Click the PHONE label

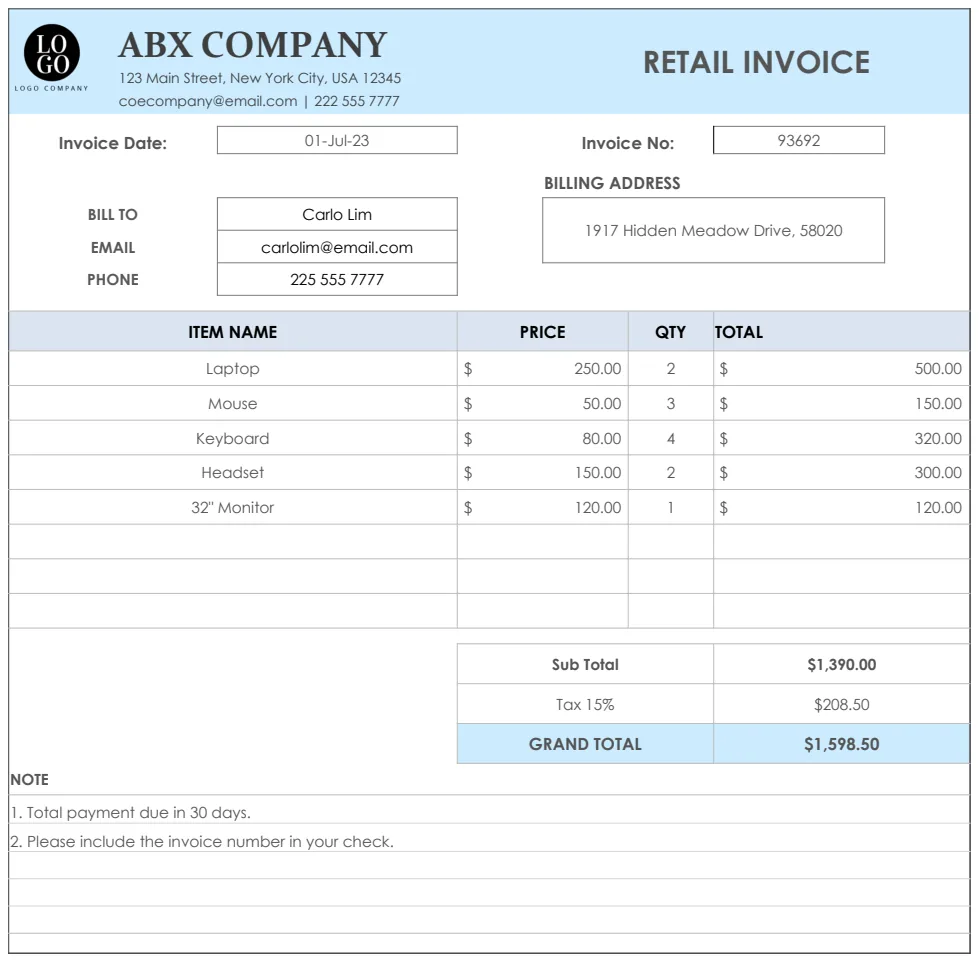pyautogui.click(x=113, y=279)
